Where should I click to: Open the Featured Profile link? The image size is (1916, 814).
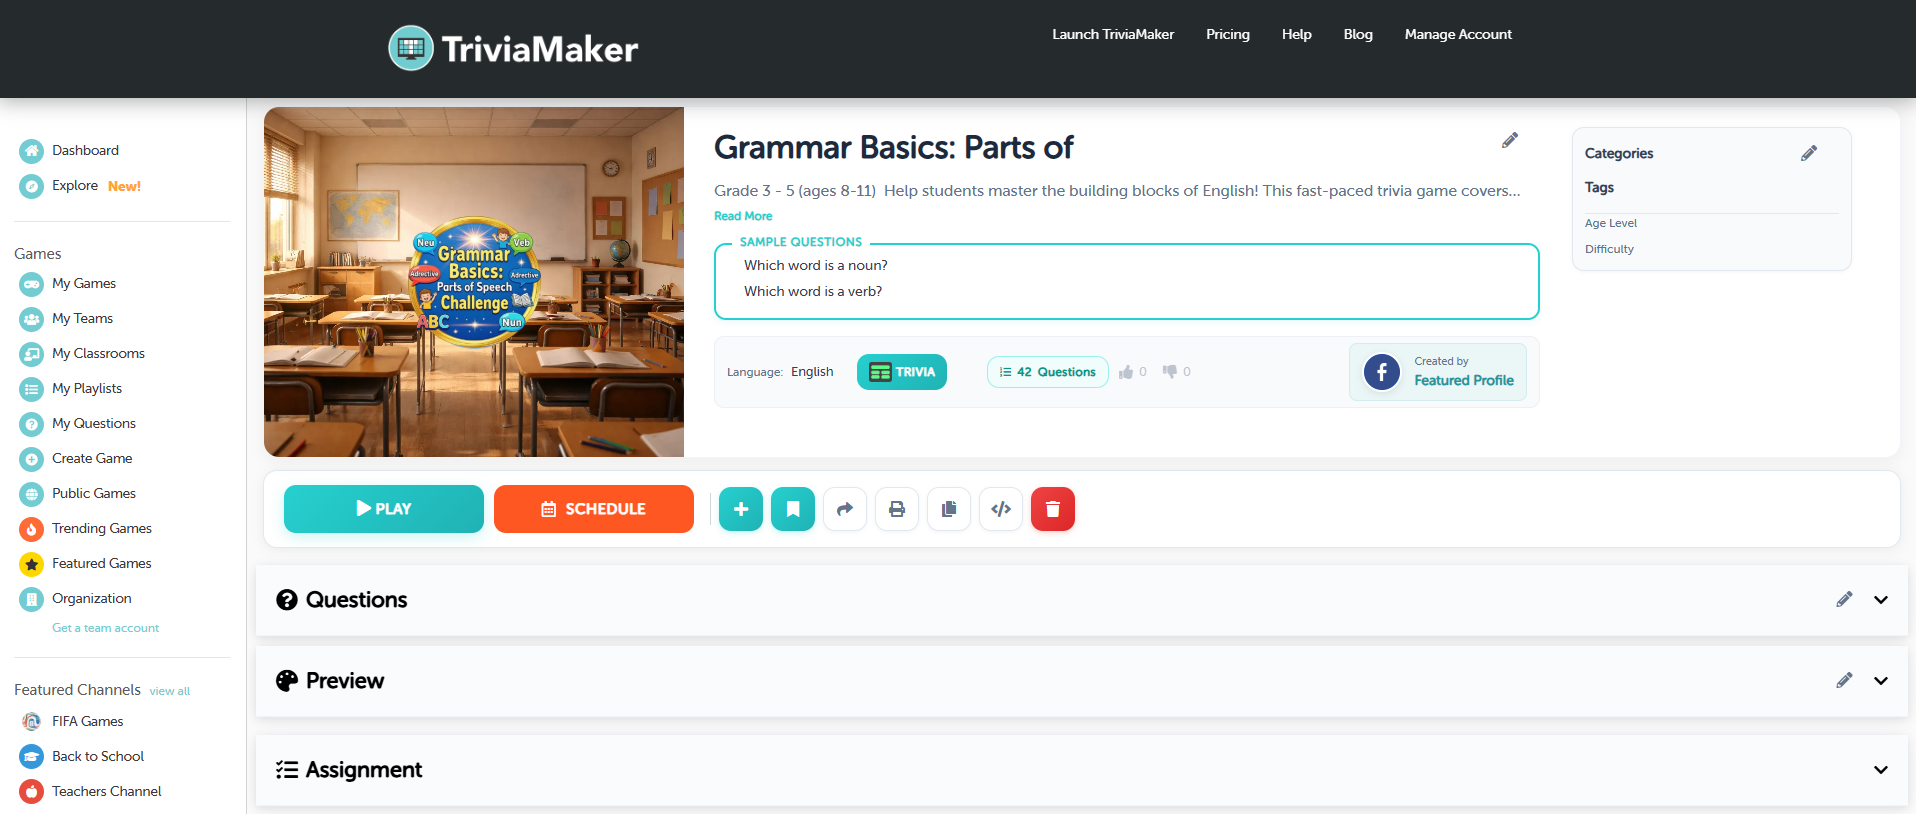[x=1464, y=381]
